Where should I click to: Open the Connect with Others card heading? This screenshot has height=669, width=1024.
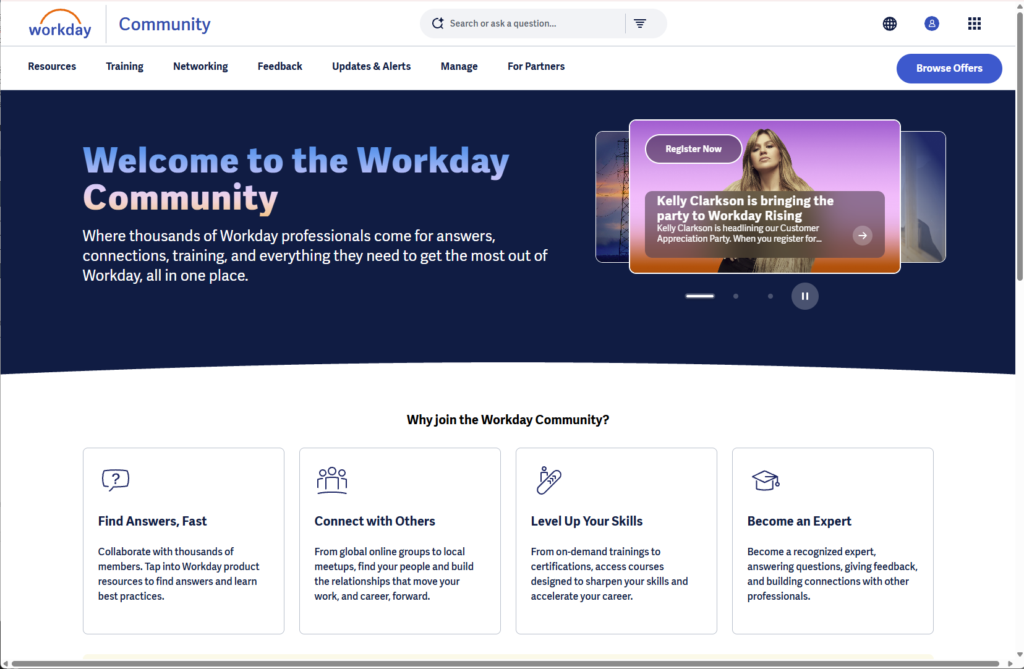[x=374, y=521]
